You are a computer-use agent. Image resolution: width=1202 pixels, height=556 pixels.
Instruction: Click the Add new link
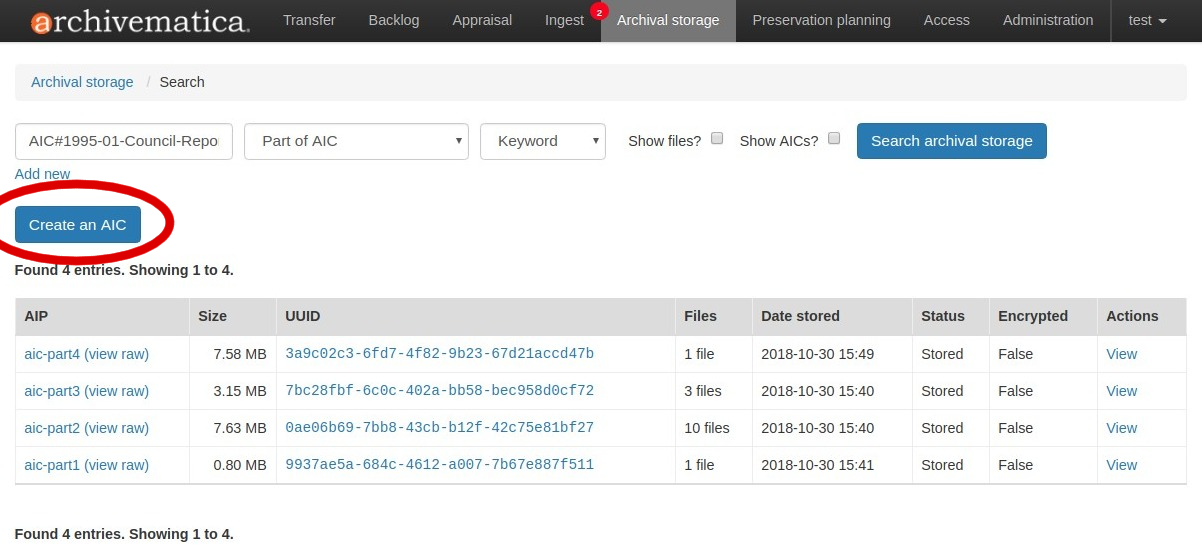coord(42,174)
